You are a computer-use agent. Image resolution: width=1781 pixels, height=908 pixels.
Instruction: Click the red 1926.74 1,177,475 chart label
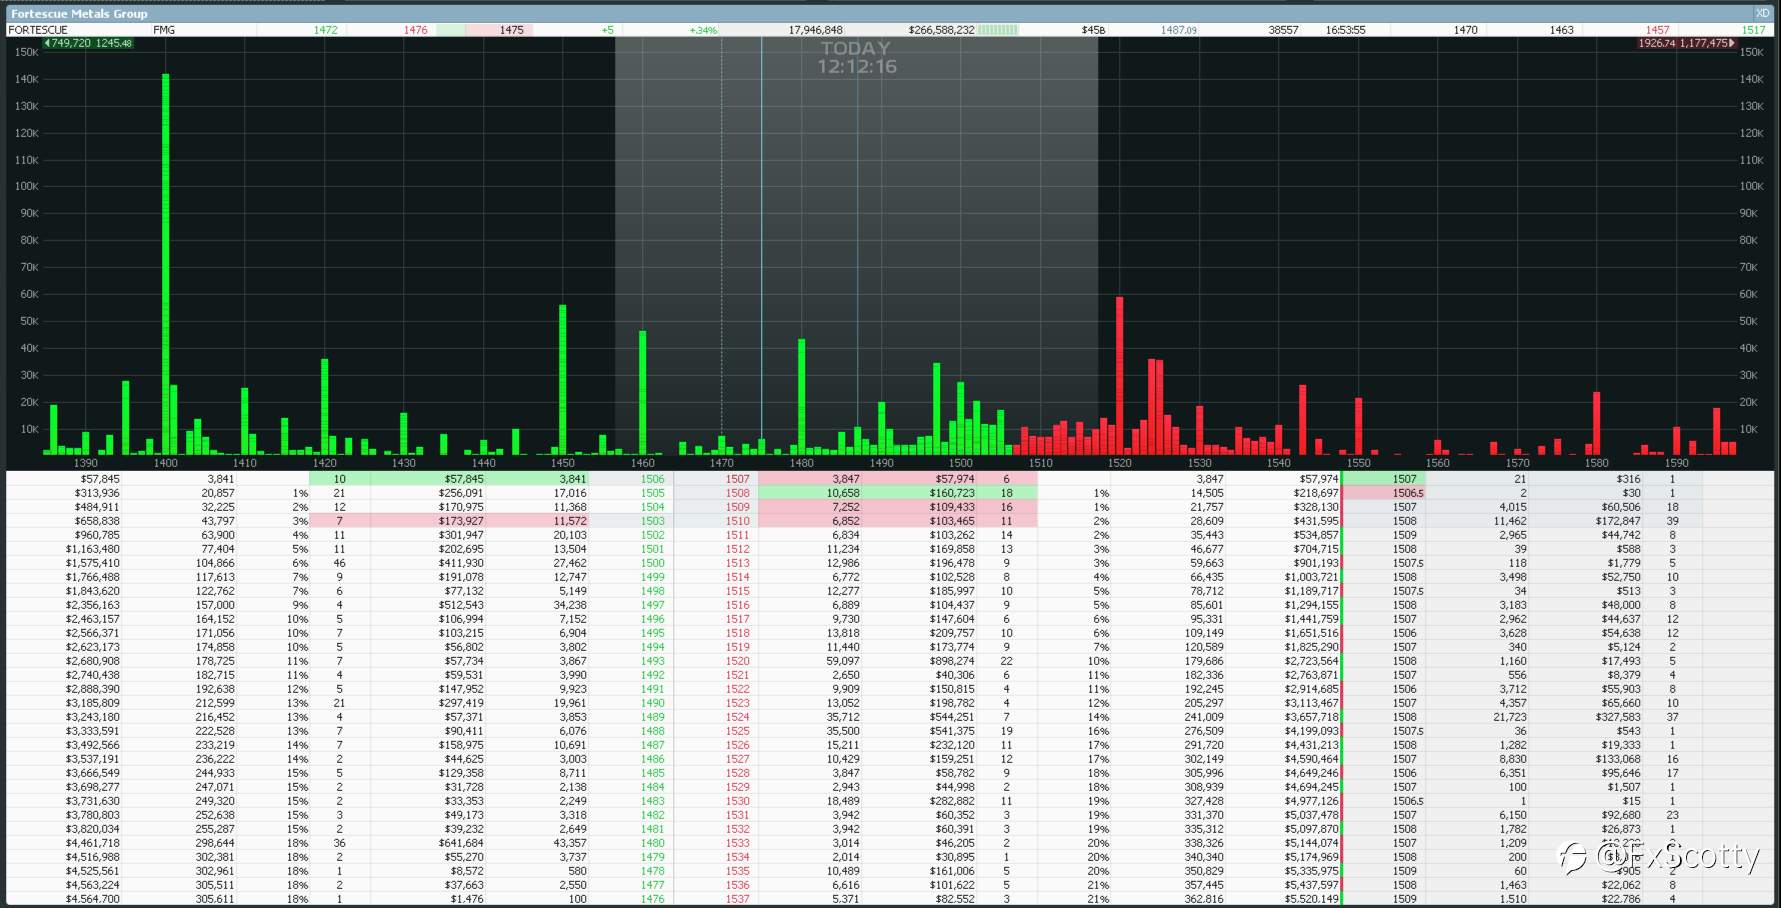point(1686,43)
